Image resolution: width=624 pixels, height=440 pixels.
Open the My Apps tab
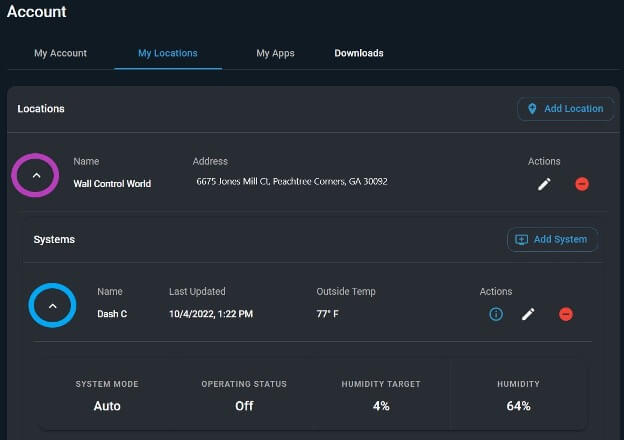point(275,53)
